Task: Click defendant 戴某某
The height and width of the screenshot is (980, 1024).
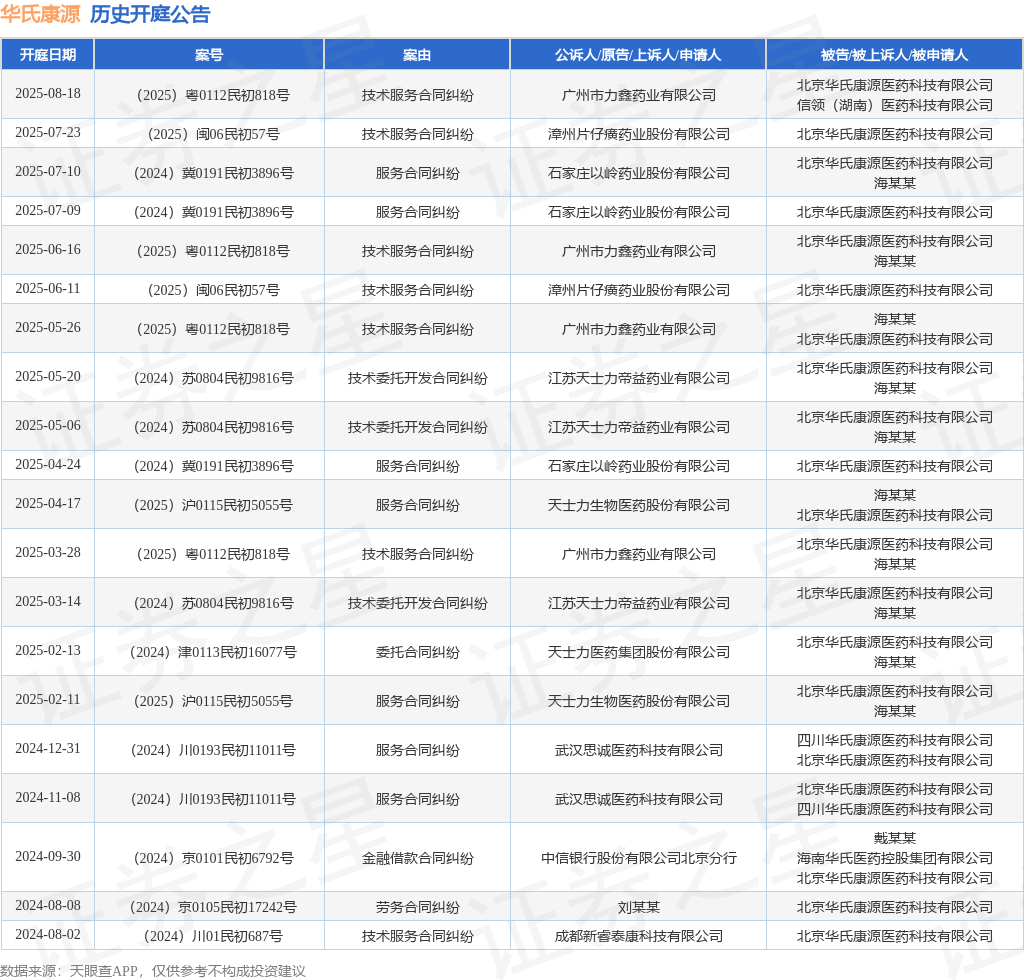Action: tap(895, 838)
